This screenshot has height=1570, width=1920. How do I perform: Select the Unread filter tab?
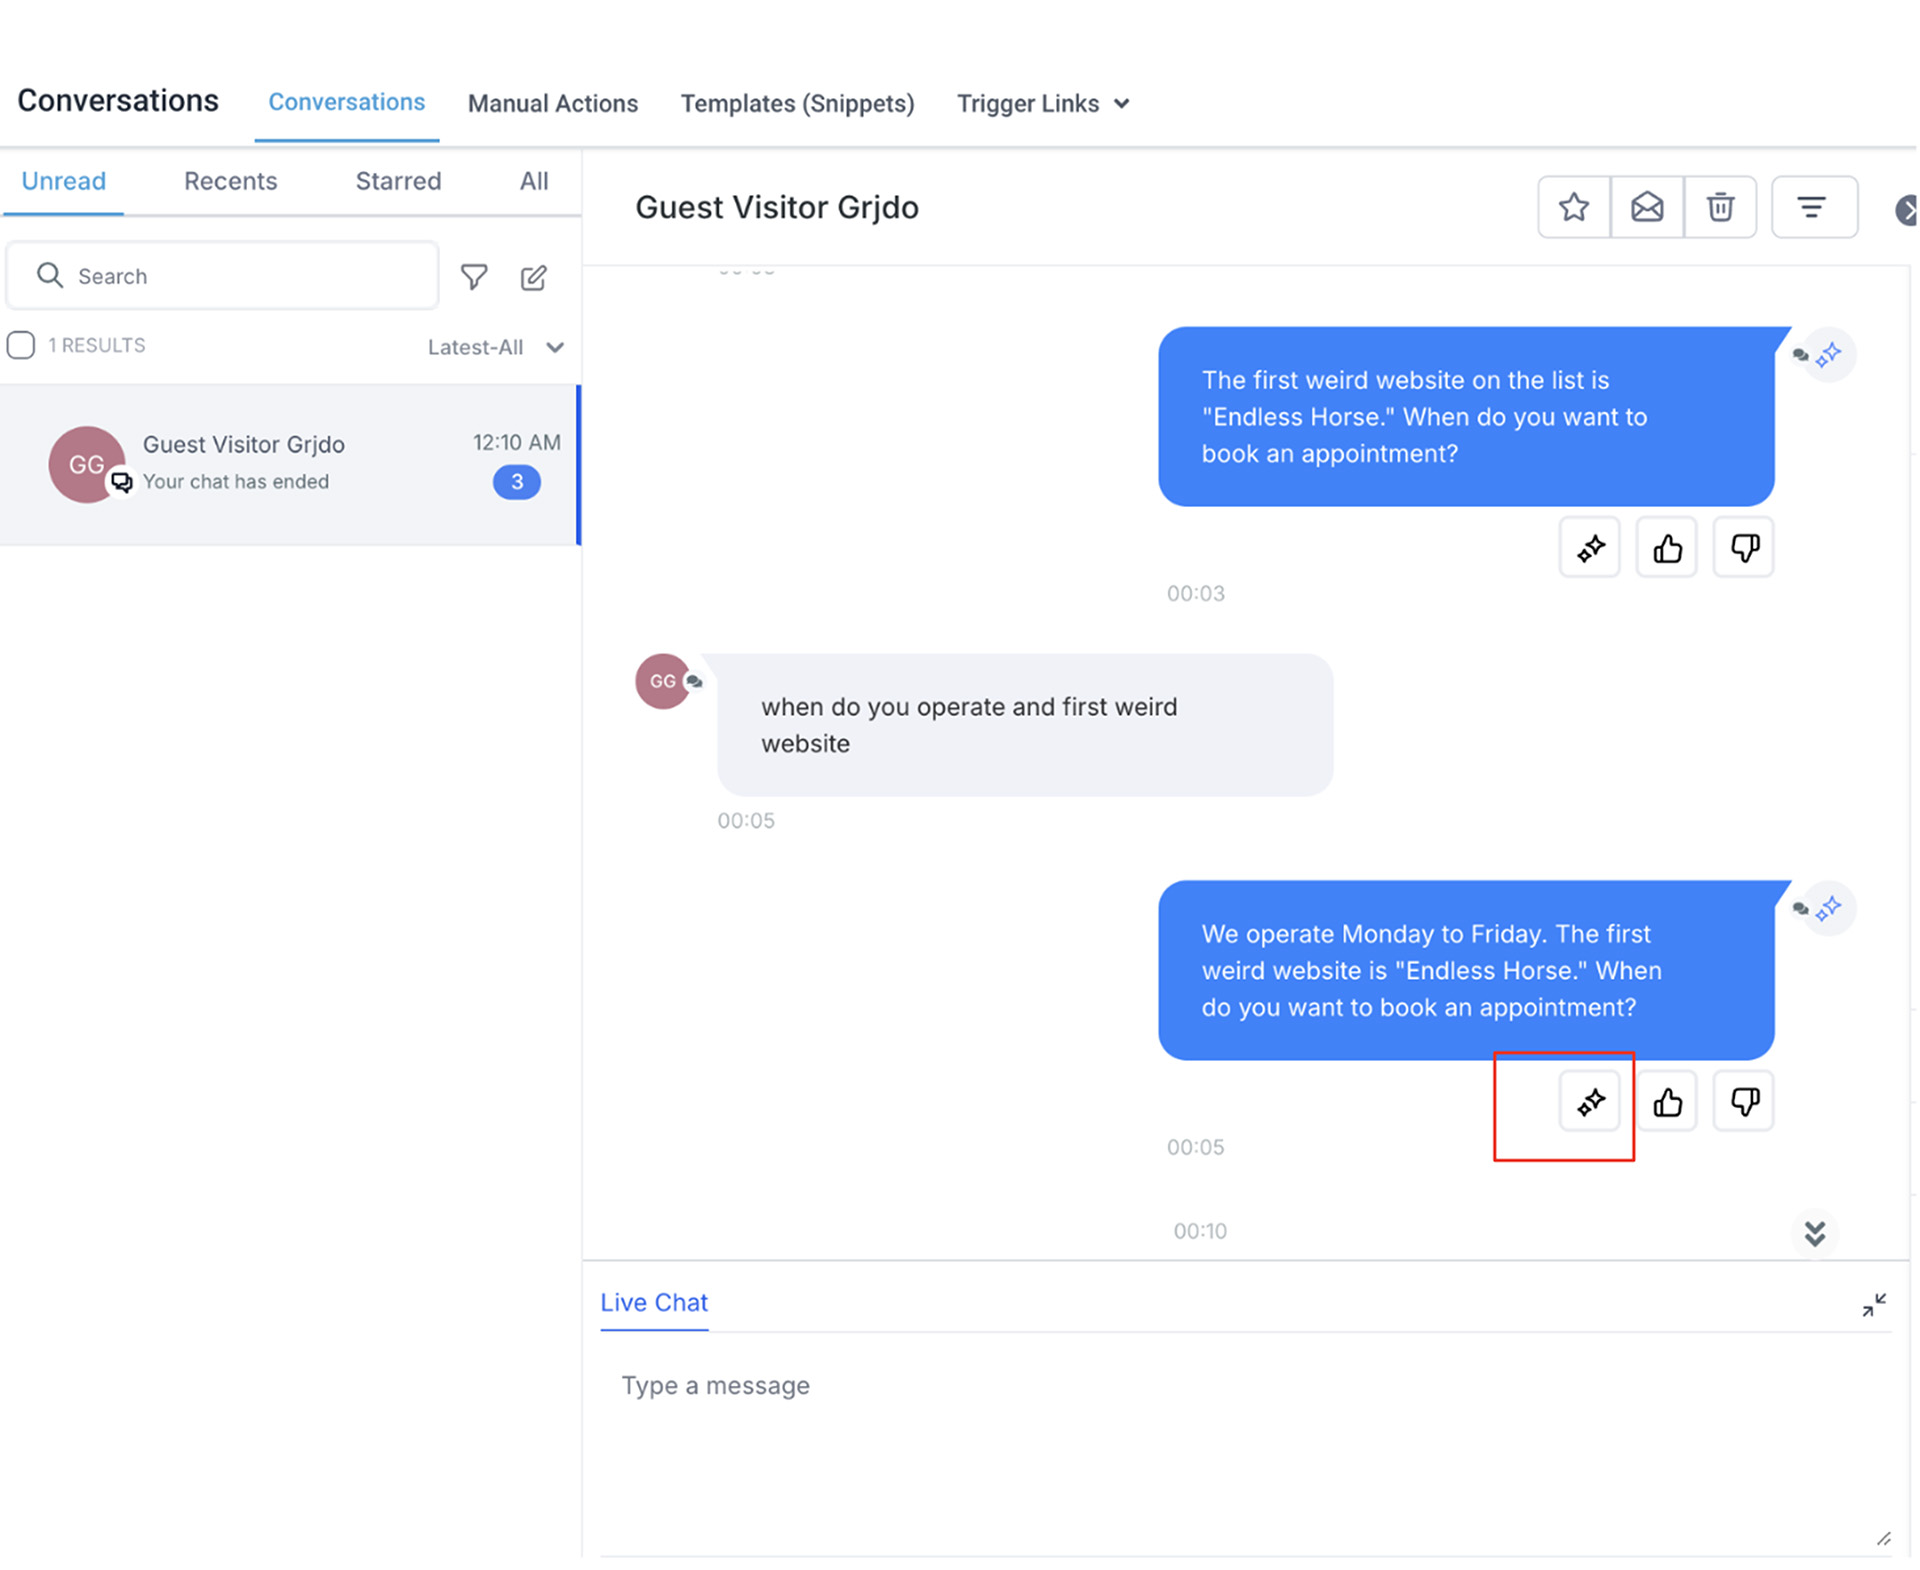[63, 181]
